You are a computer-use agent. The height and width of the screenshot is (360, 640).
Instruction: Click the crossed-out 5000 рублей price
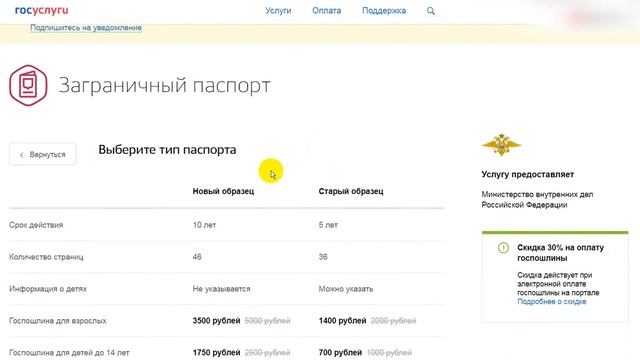point(267,321)
